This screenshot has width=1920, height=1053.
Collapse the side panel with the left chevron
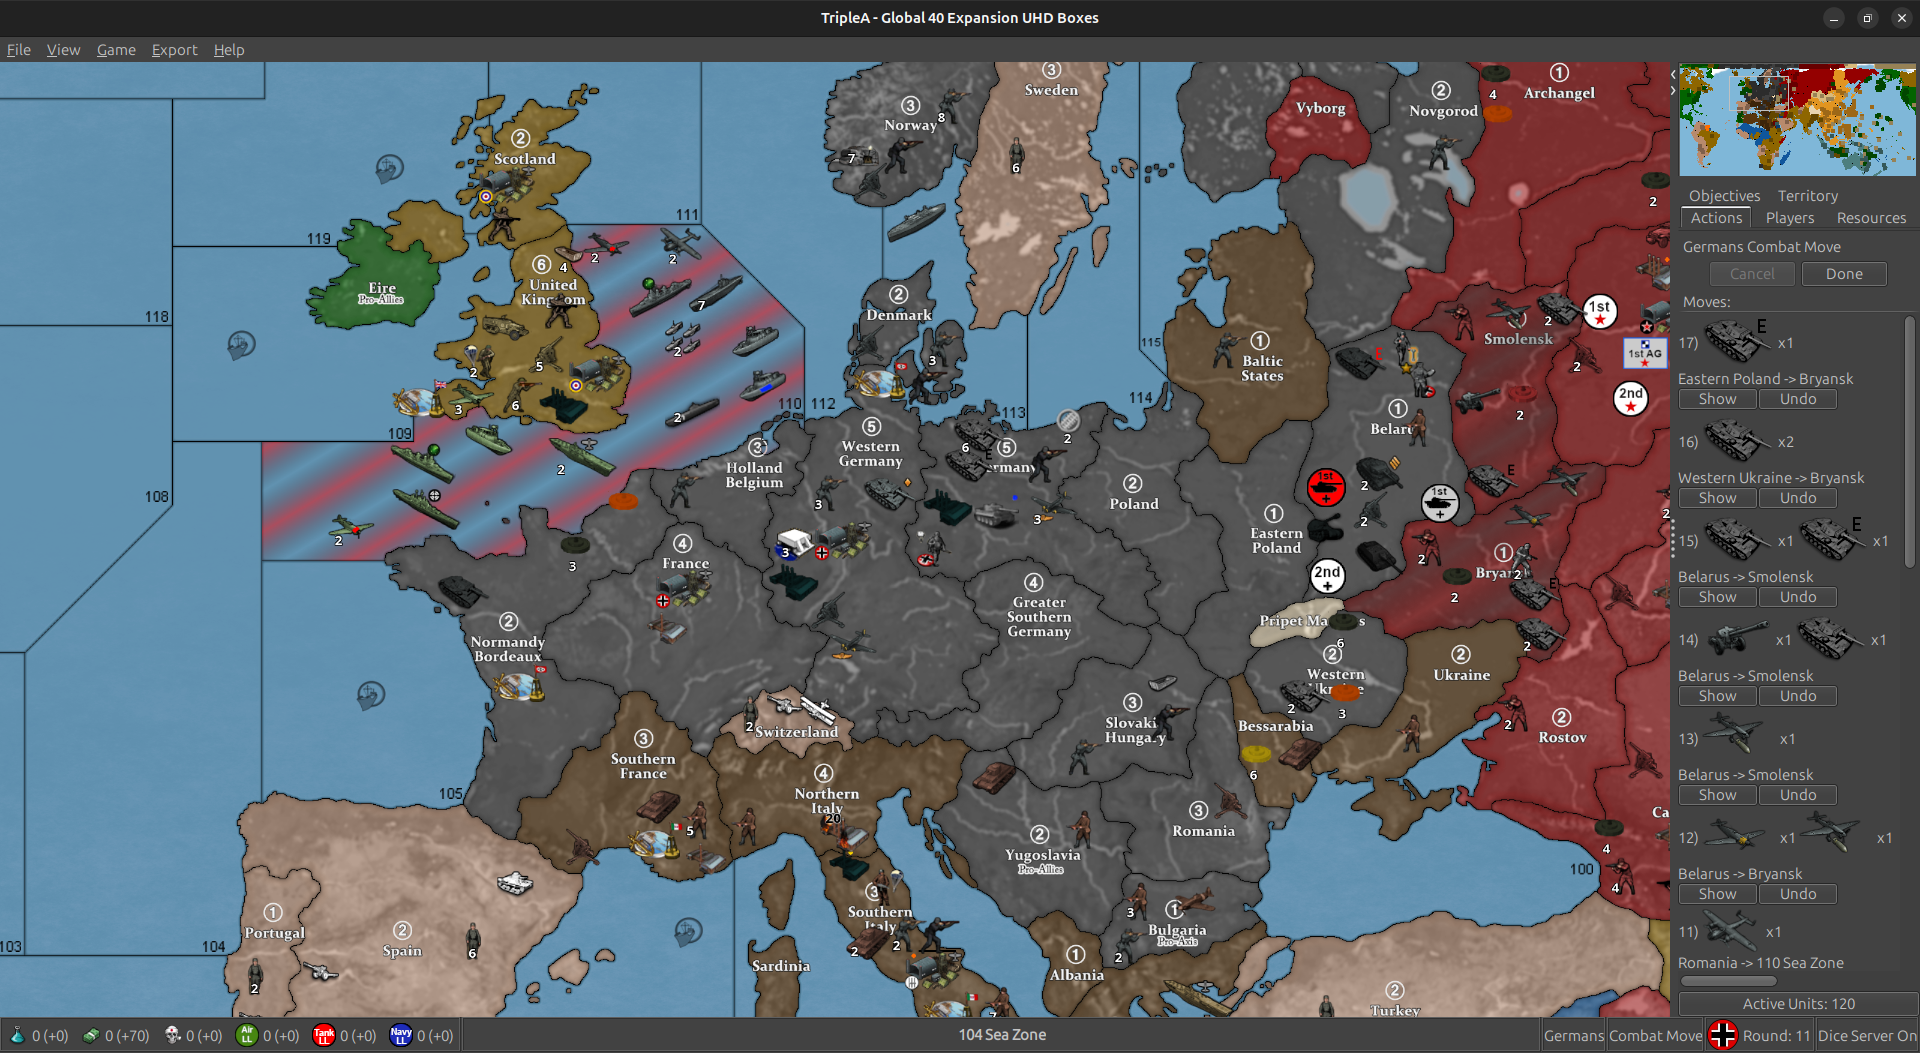click(1672, 73)
